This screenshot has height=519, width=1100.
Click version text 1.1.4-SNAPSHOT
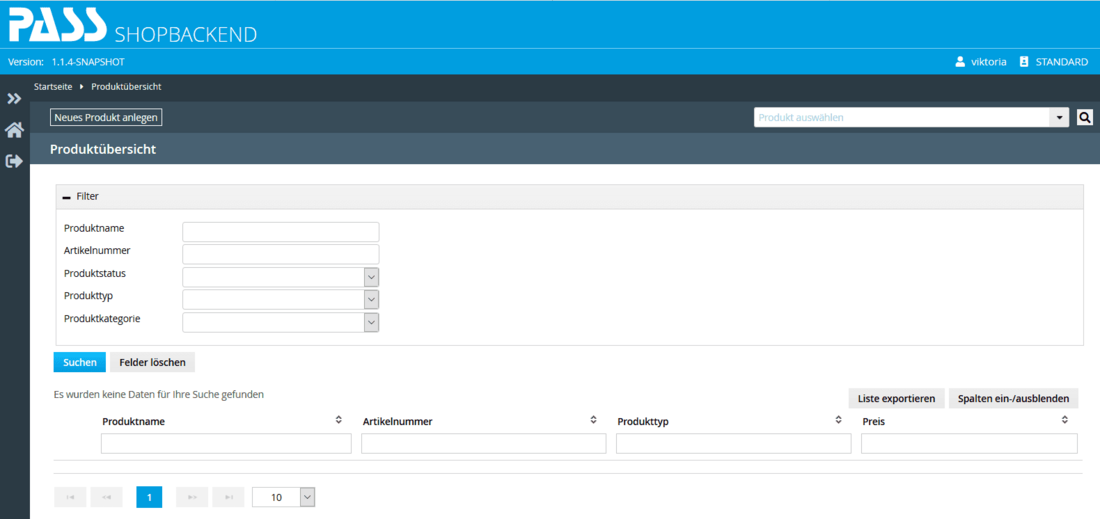coord(88,62)
